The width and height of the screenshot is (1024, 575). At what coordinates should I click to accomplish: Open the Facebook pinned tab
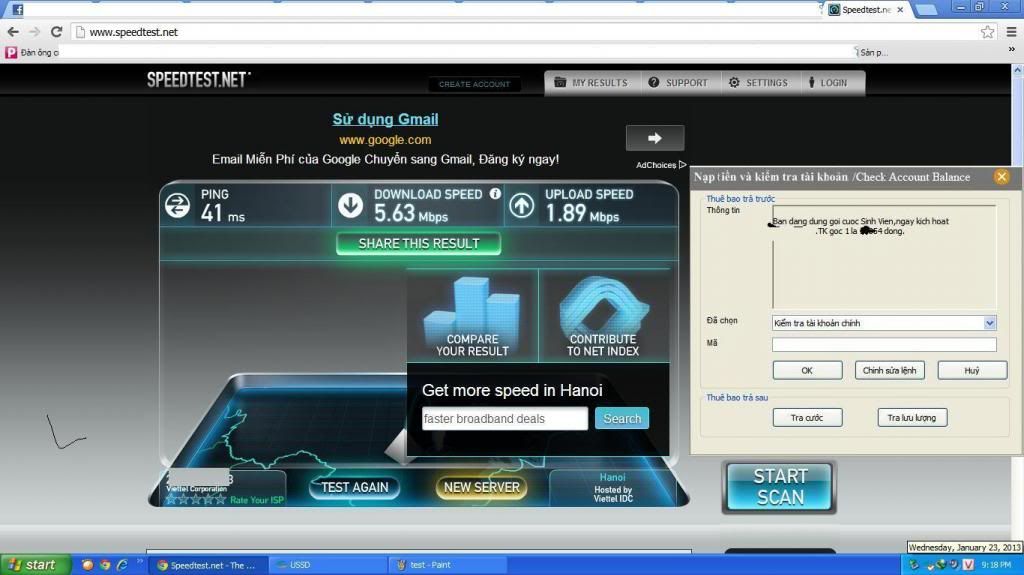coord(18,9)
